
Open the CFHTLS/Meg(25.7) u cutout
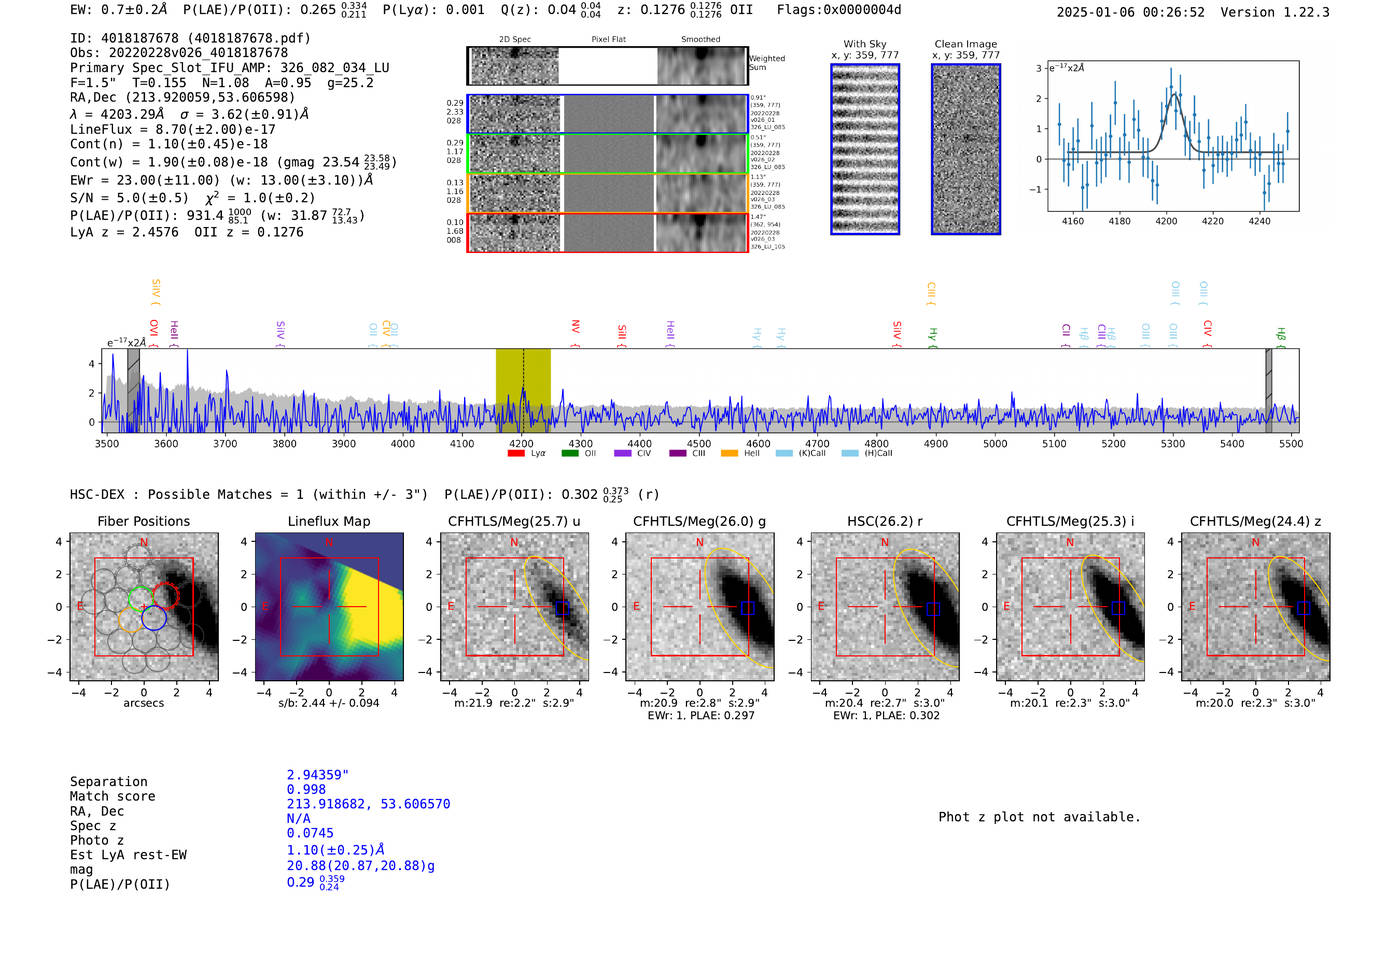tap(514, 607)
